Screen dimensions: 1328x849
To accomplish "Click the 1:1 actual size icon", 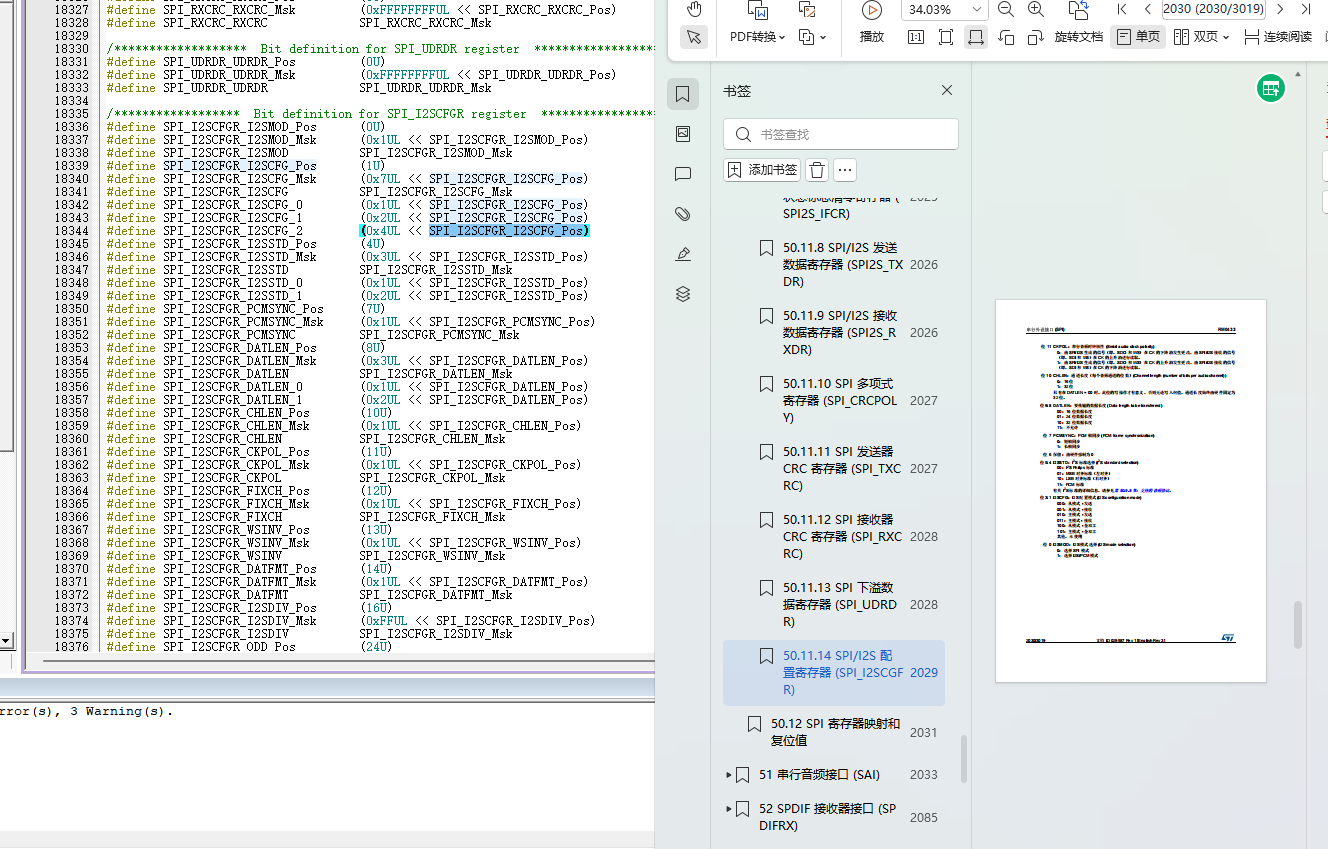I will coord(917,36).
